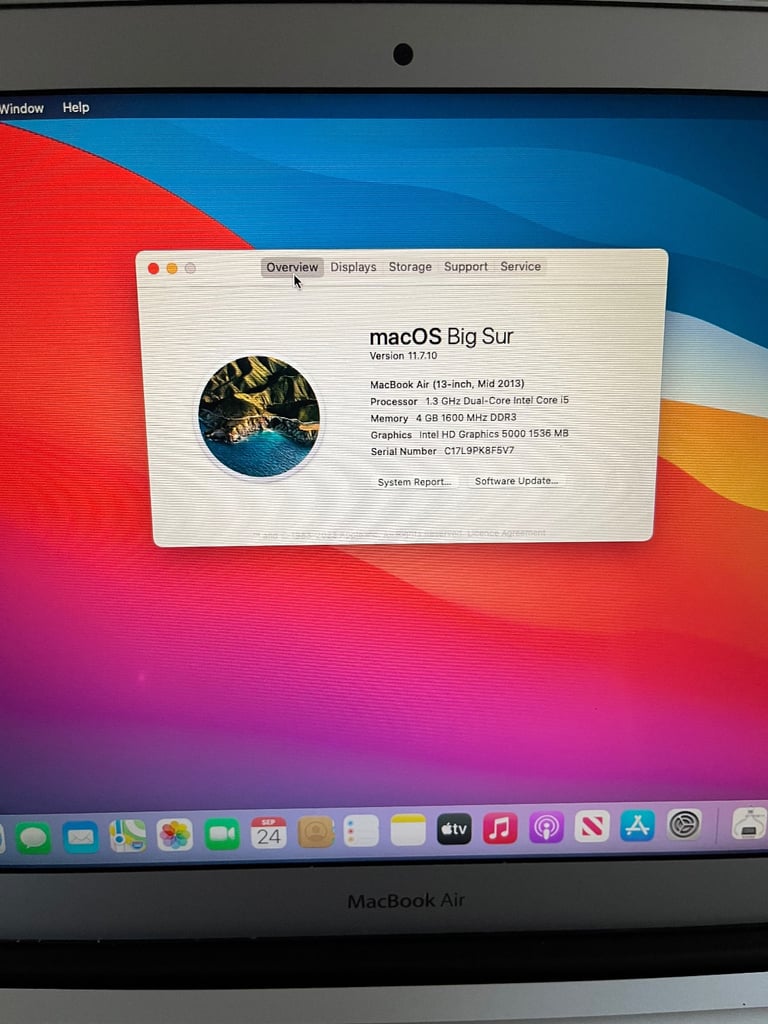Click the serial number C17L9PK8F5V7
768x1024 pixels.
pyautogui.click(x=479, y=451)
